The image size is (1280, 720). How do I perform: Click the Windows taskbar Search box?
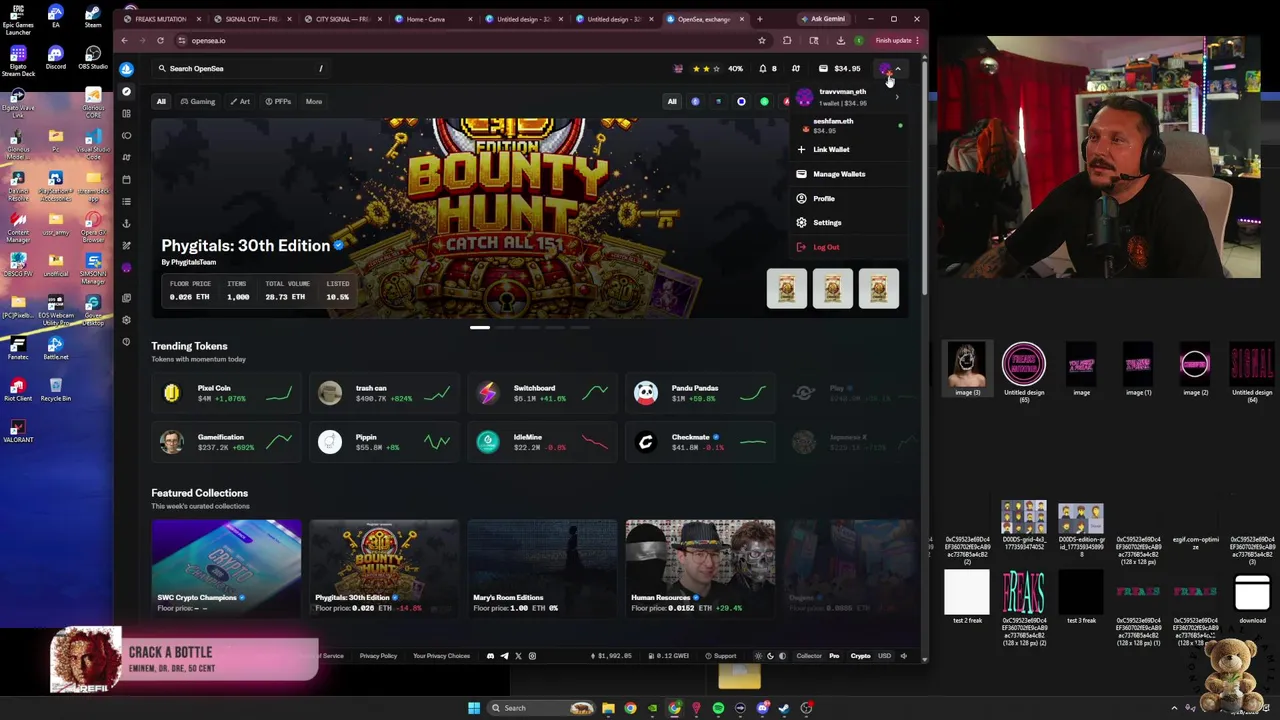[x=540, y=708]
